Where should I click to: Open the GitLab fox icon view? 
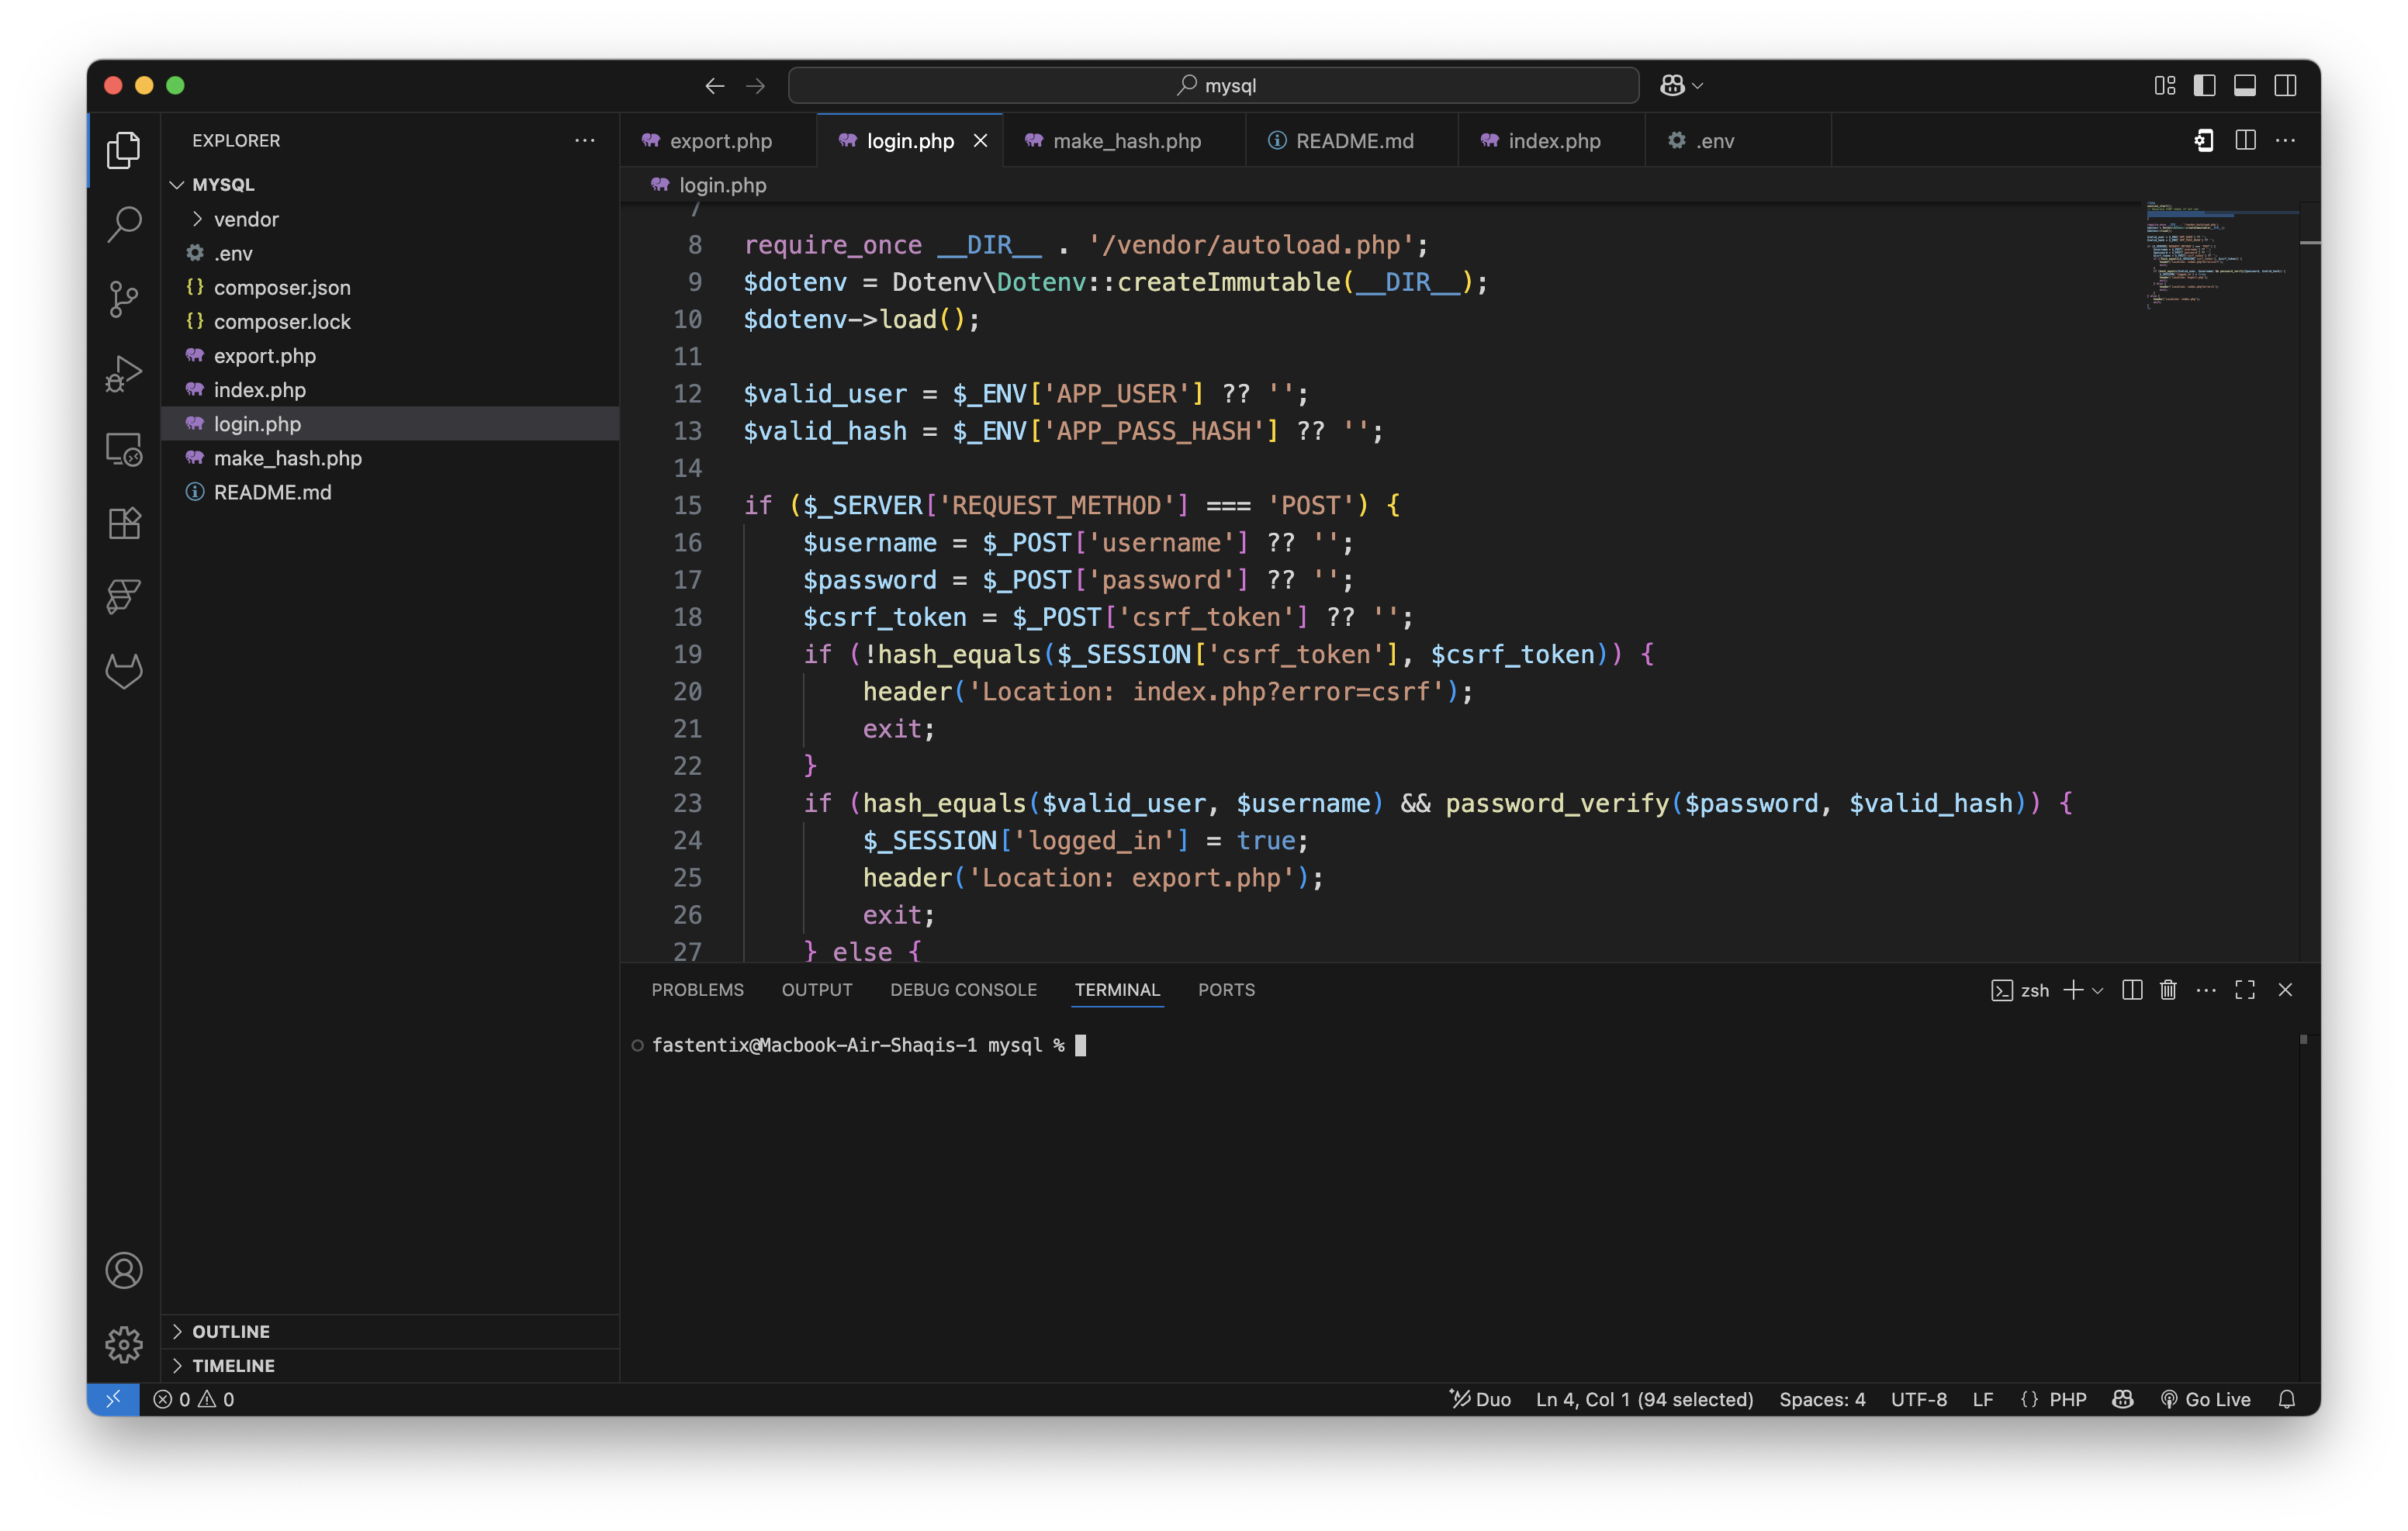pyautogui.click(x=124, y=671)
